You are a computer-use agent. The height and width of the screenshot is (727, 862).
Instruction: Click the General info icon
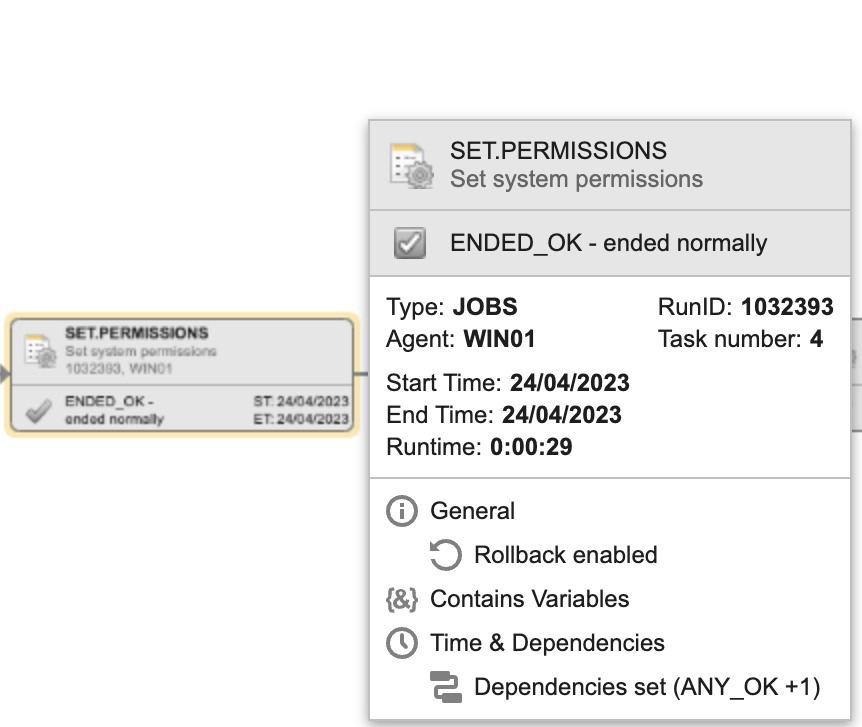click(402, 511)
